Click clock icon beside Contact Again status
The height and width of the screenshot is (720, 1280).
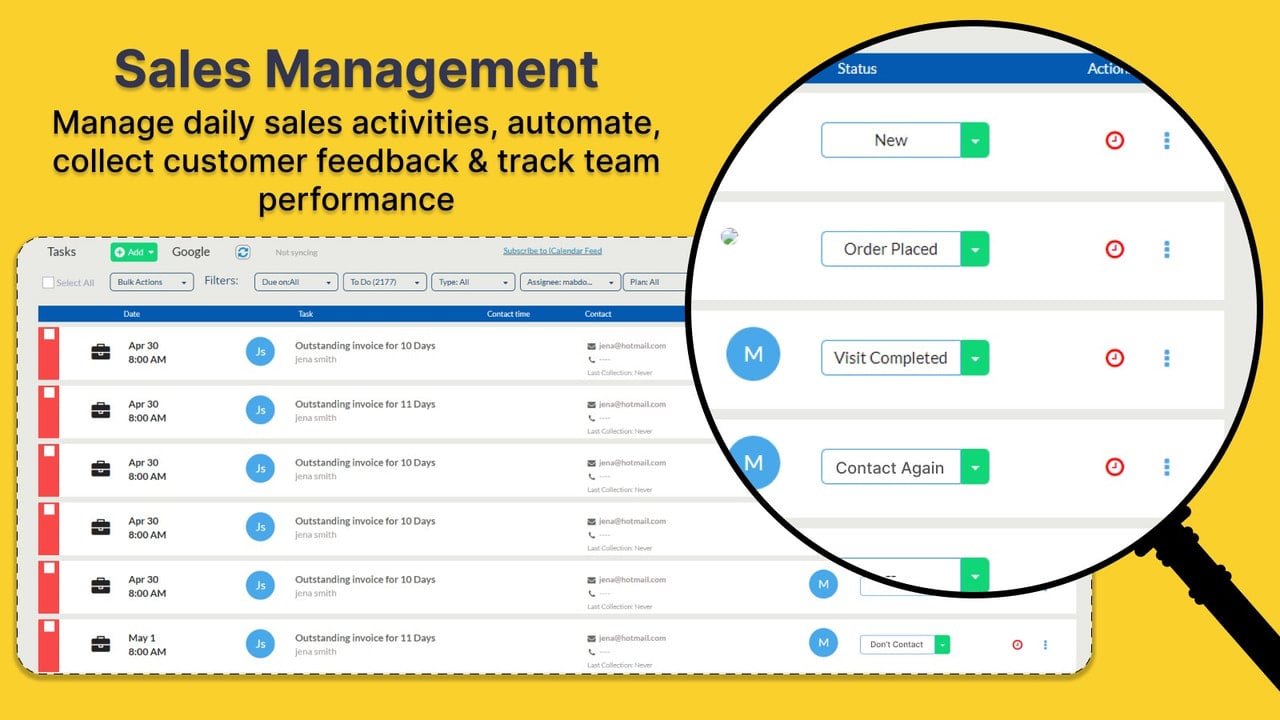1114,467
